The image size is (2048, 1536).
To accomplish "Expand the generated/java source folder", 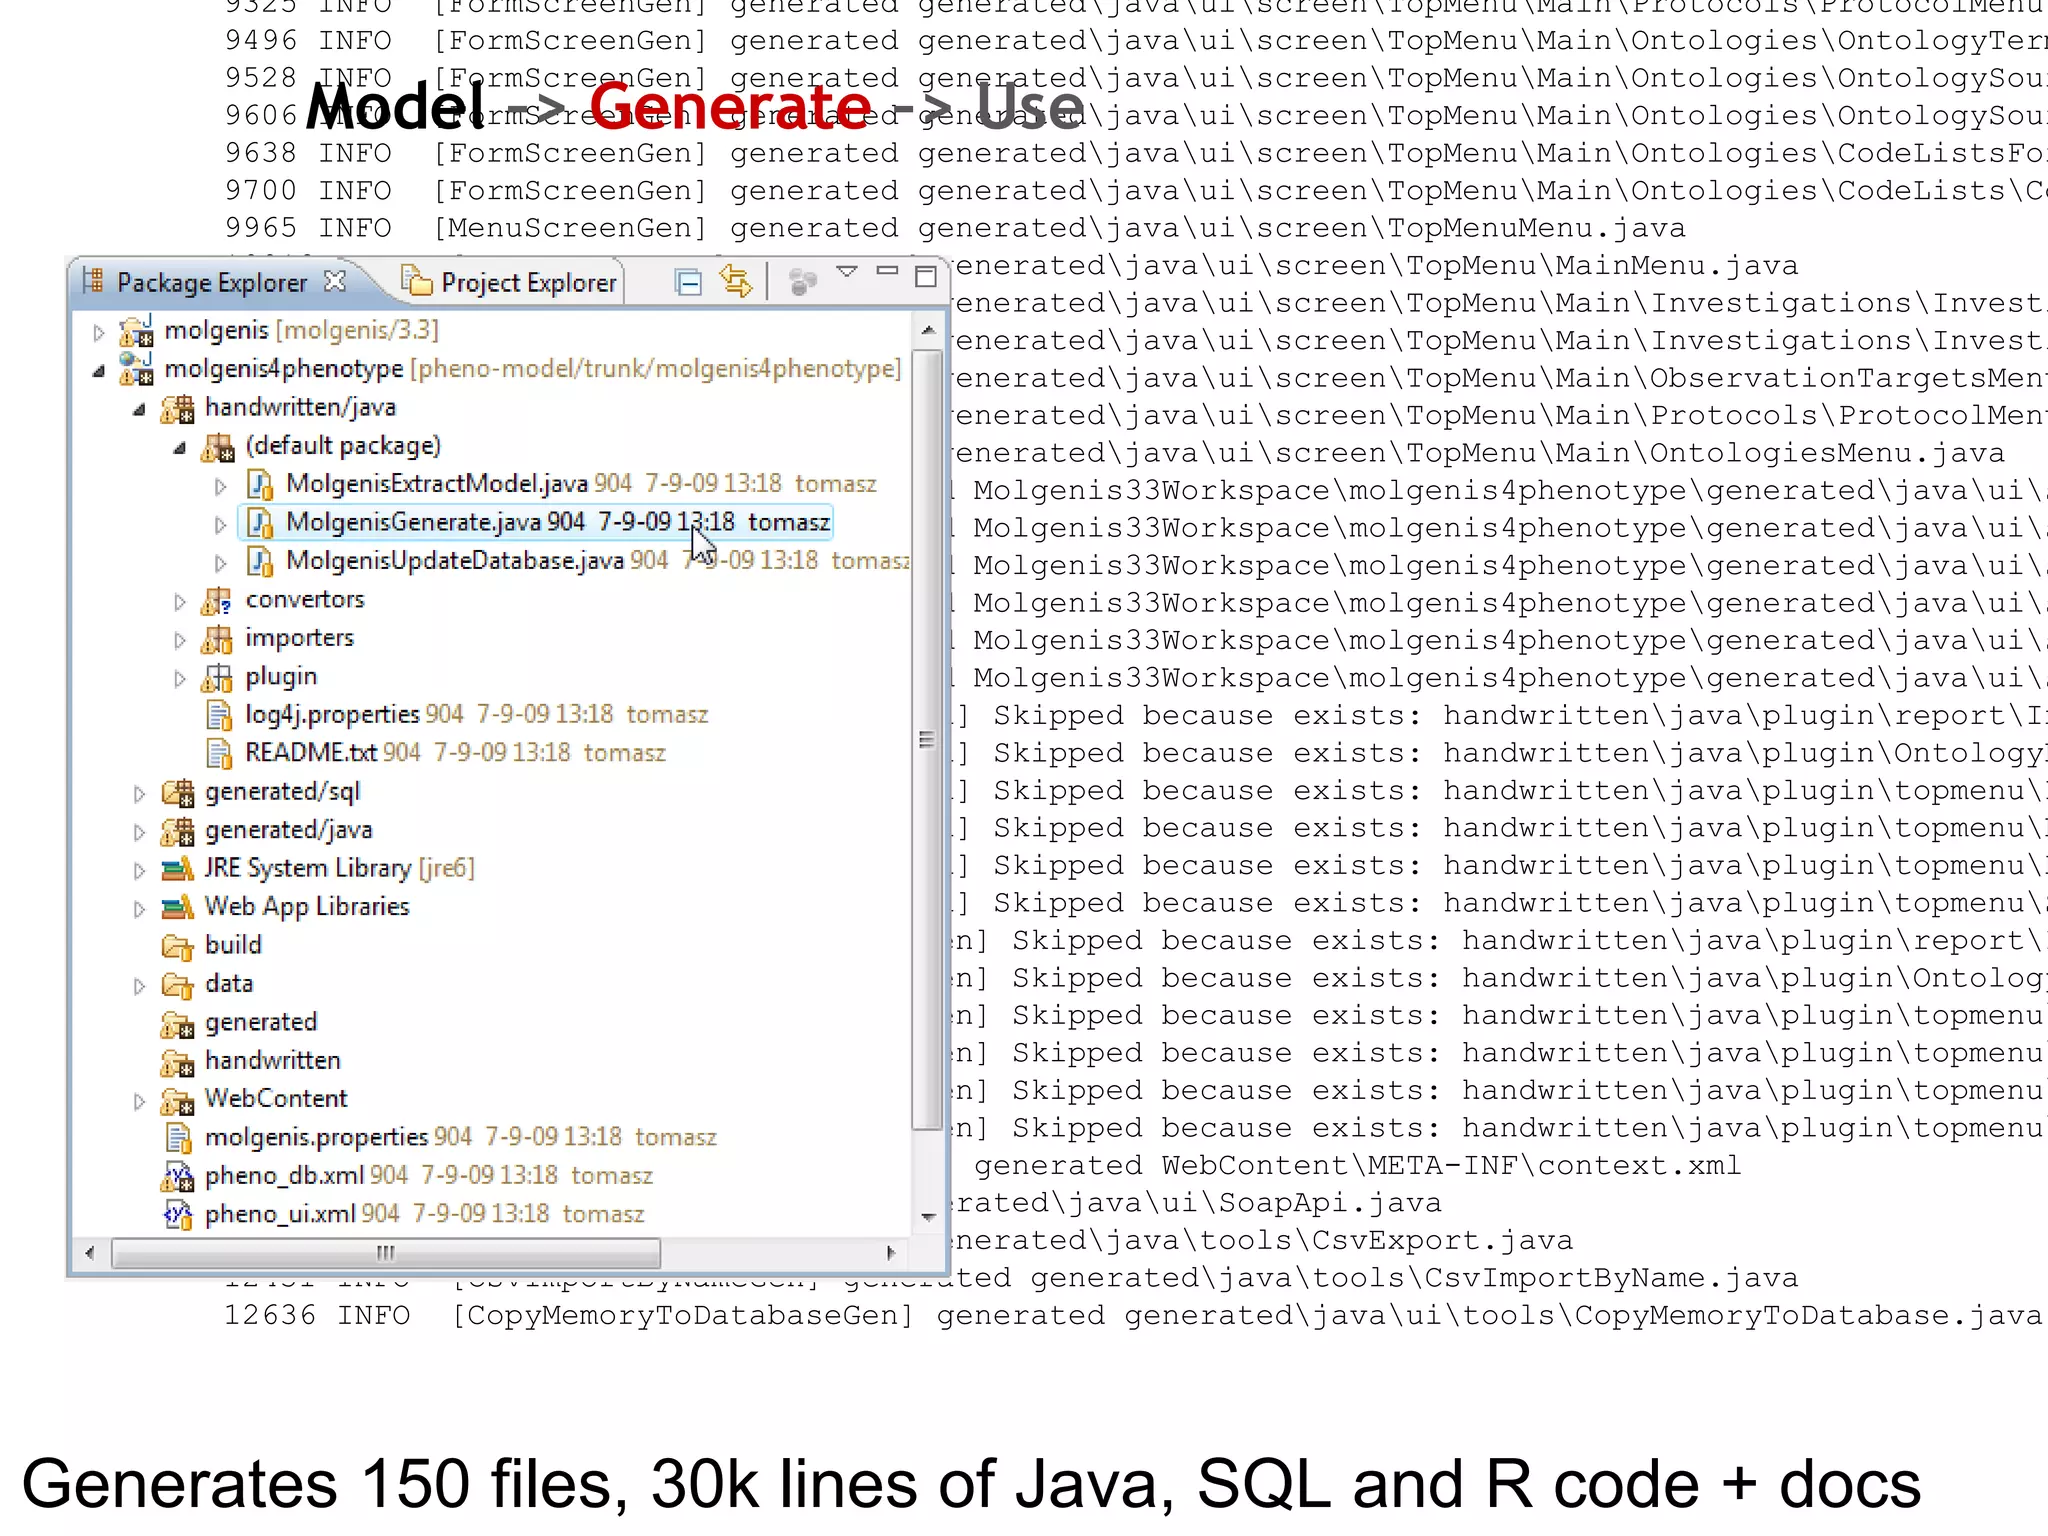I will 139,832.
